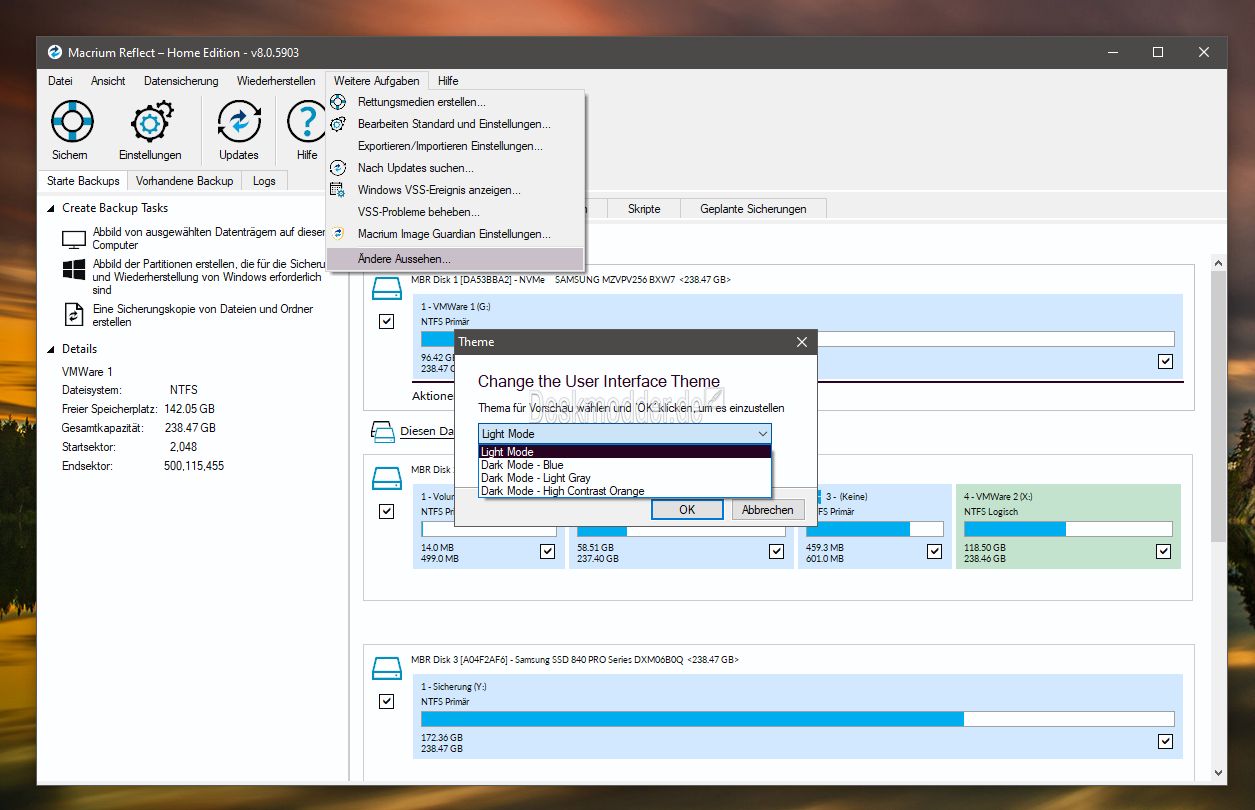Click the Updates refresh icon
Screen dimensions: 1255x810
238,122
